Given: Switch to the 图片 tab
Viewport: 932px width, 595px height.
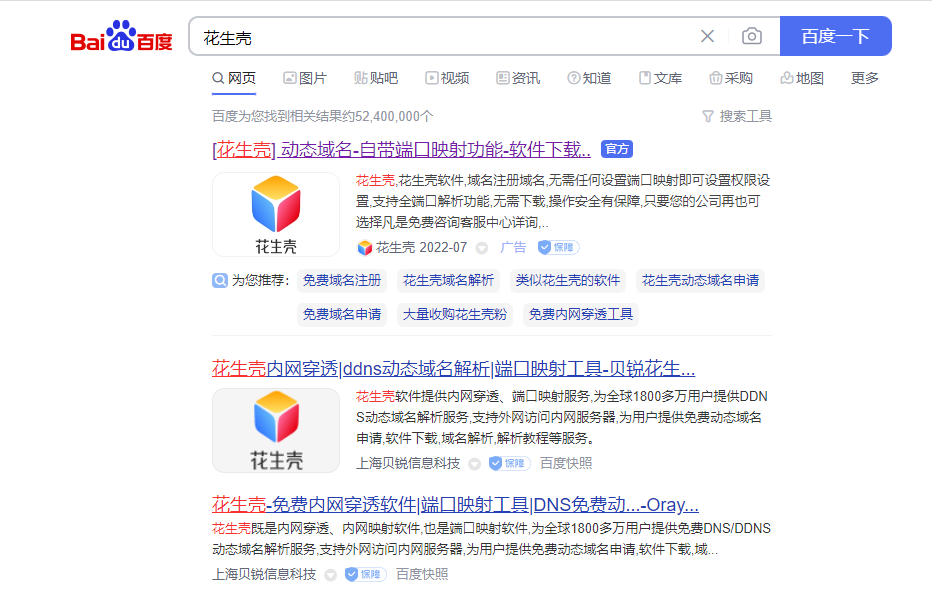Looking at the screenshot, I should point(305,78).
